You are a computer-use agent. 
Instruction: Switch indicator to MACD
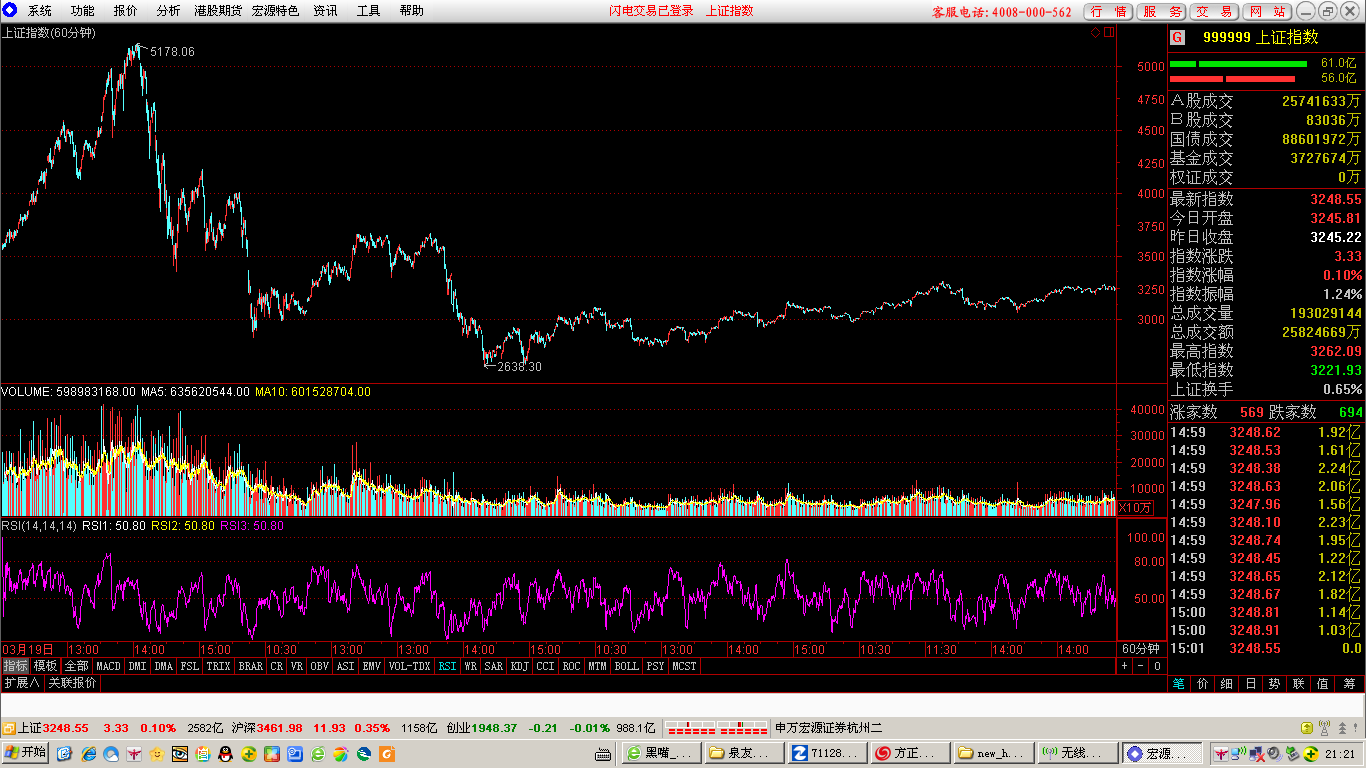point(108,666)
